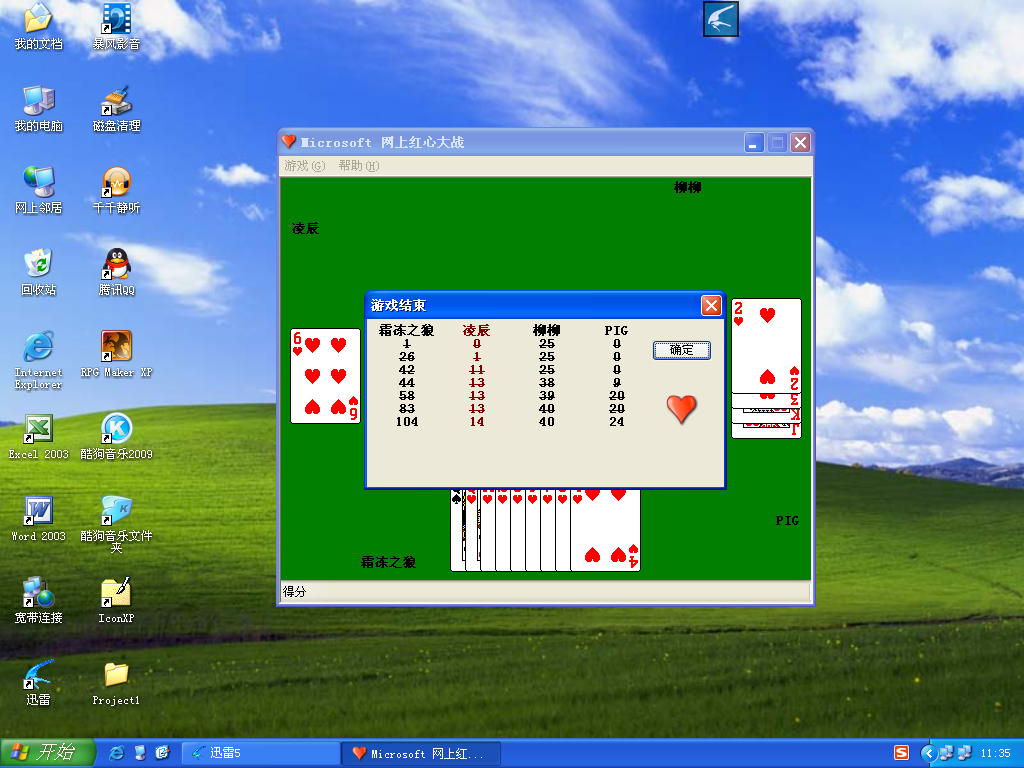
Task: Close the 游戏结束 dialog
Action: 711,305
